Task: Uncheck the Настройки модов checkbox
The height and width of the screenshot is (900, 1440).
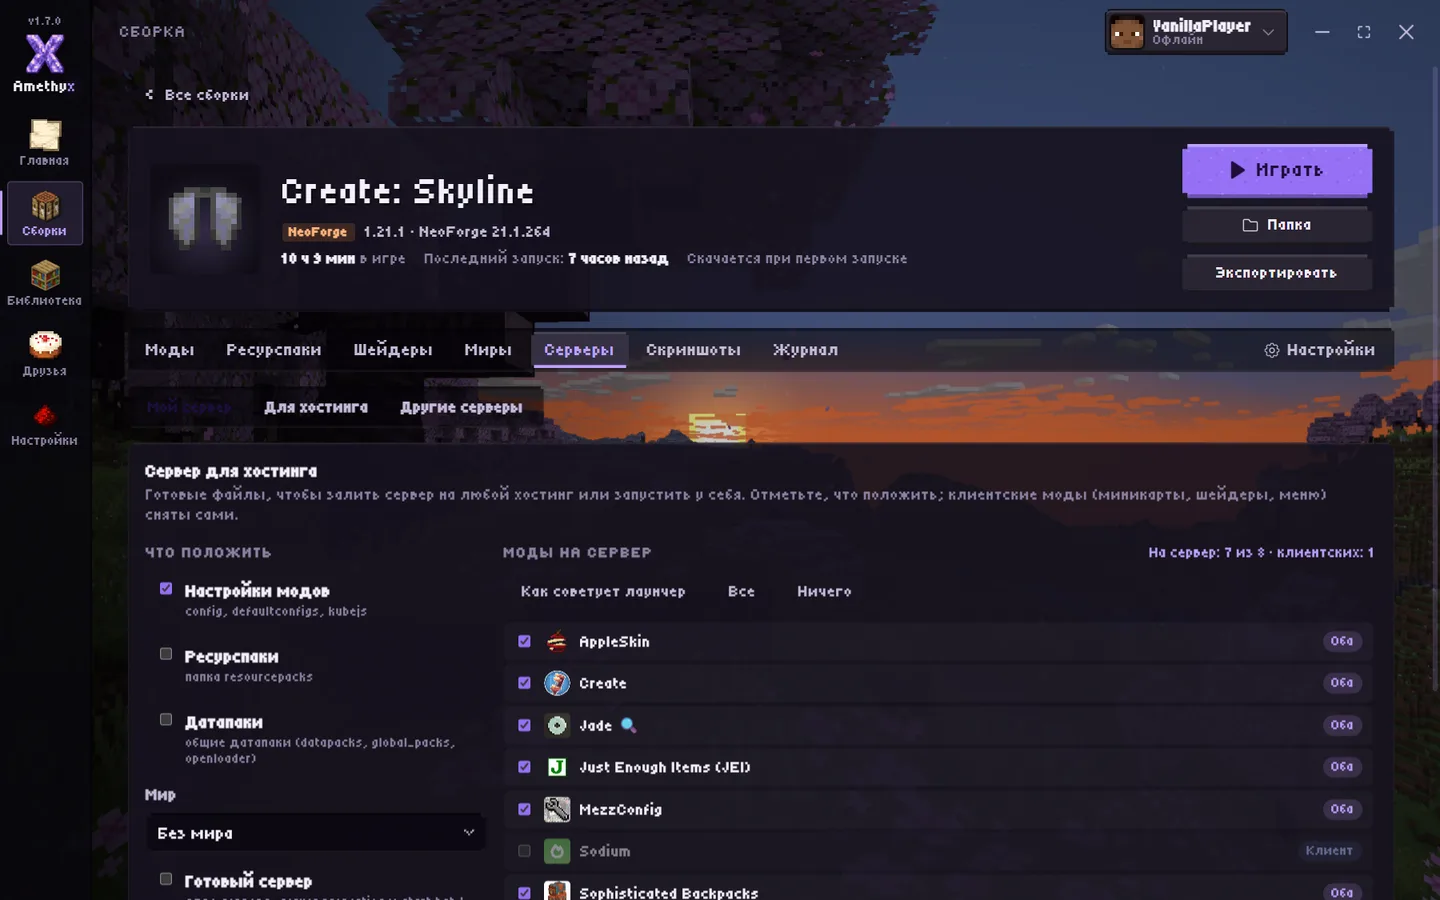Action: pos(166,589)
